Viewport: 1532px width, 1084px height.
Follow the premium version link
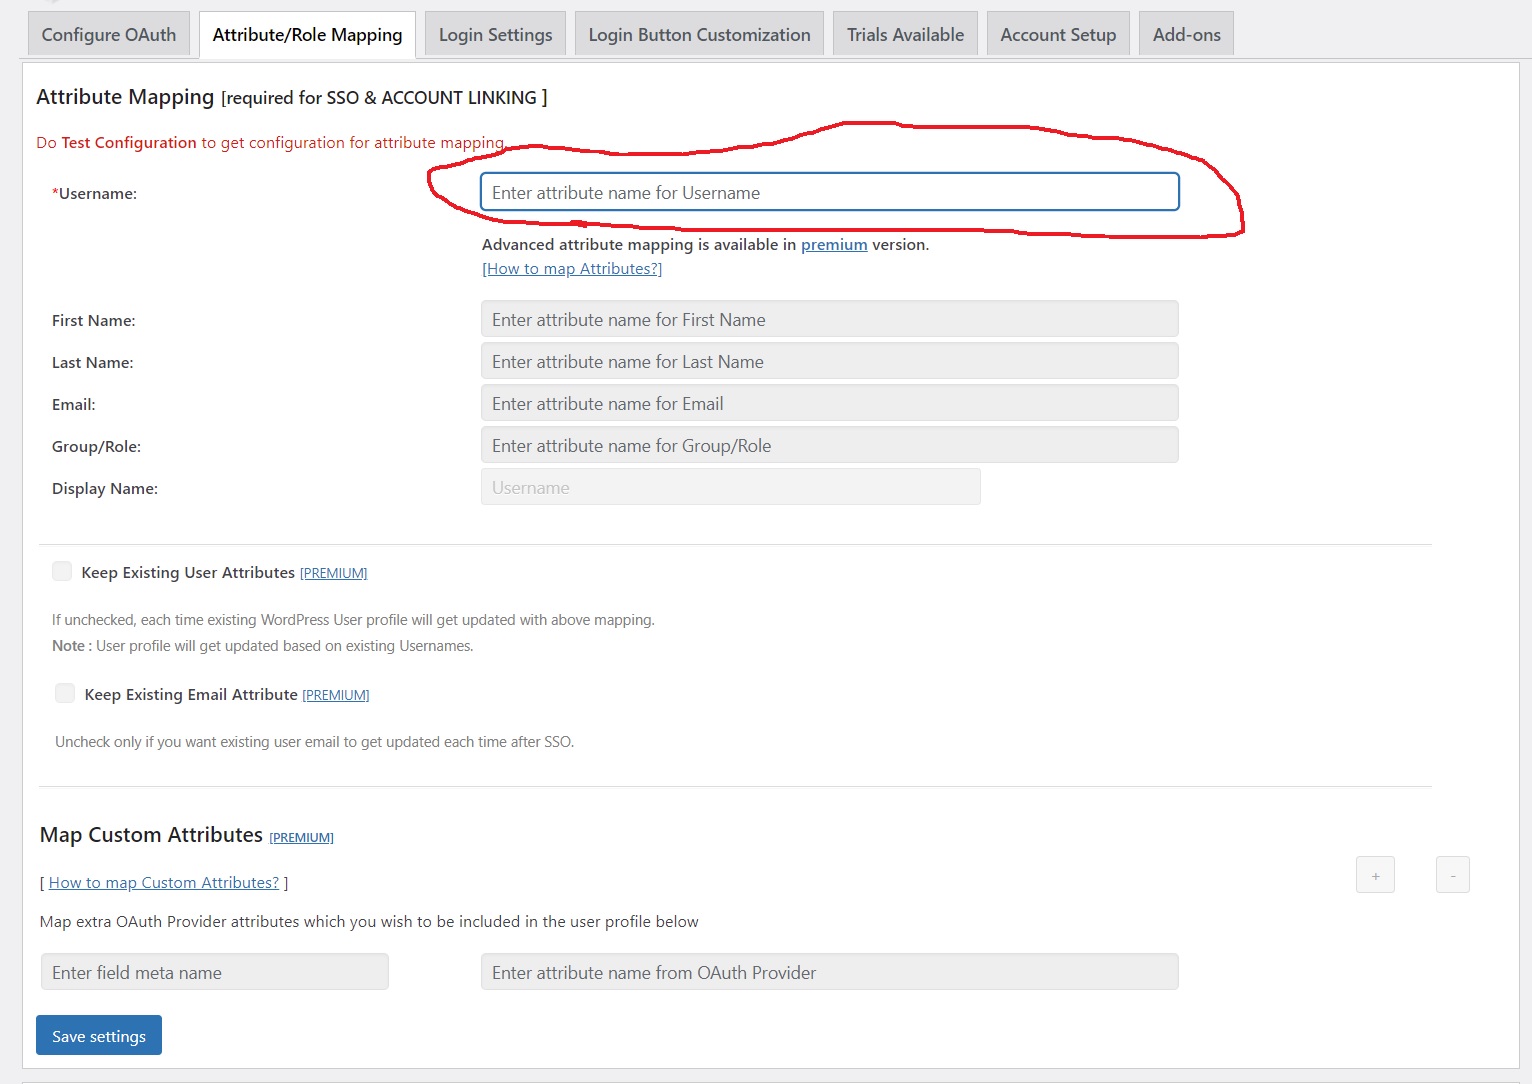834,244
